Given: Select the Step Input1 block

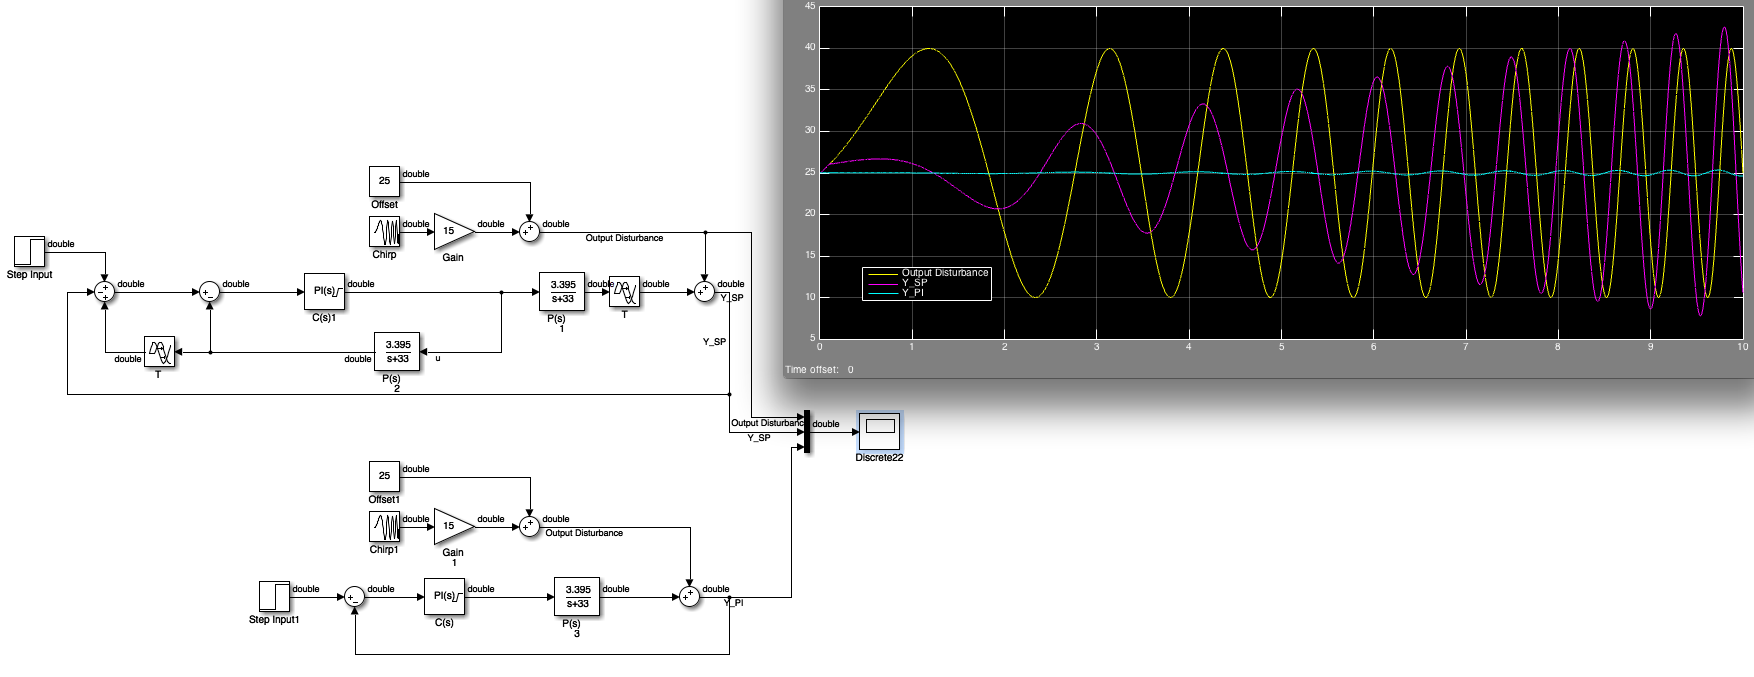Looking at the screenshot, I should [x=274, y=597].
